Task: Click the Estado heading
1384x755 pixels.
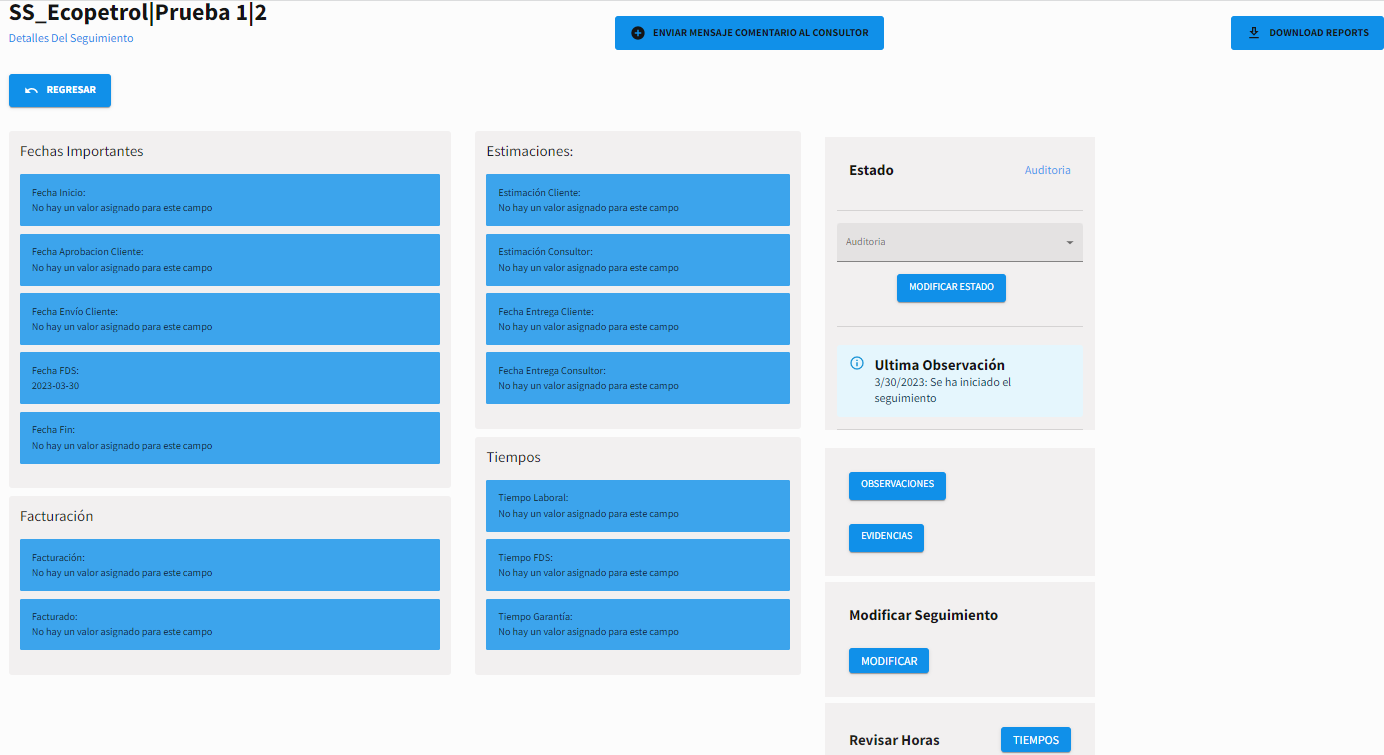Action: (871, 170)
